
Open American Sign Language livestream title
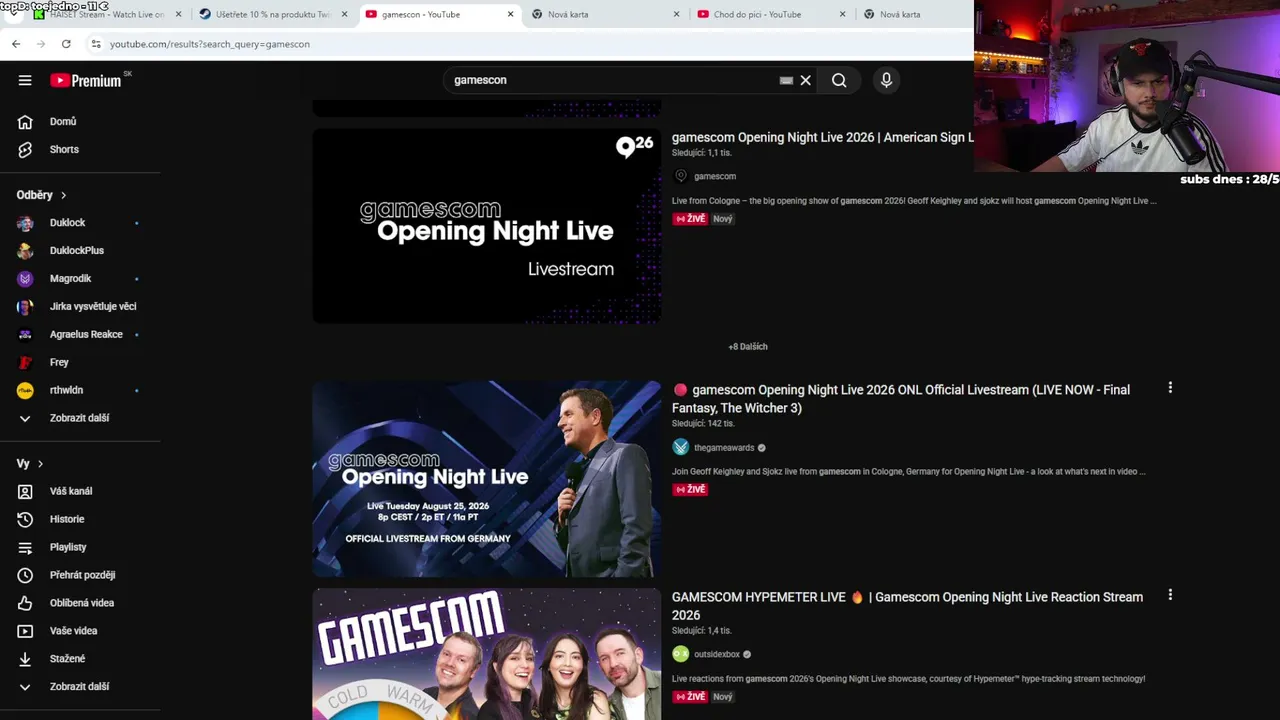(822, 137)
